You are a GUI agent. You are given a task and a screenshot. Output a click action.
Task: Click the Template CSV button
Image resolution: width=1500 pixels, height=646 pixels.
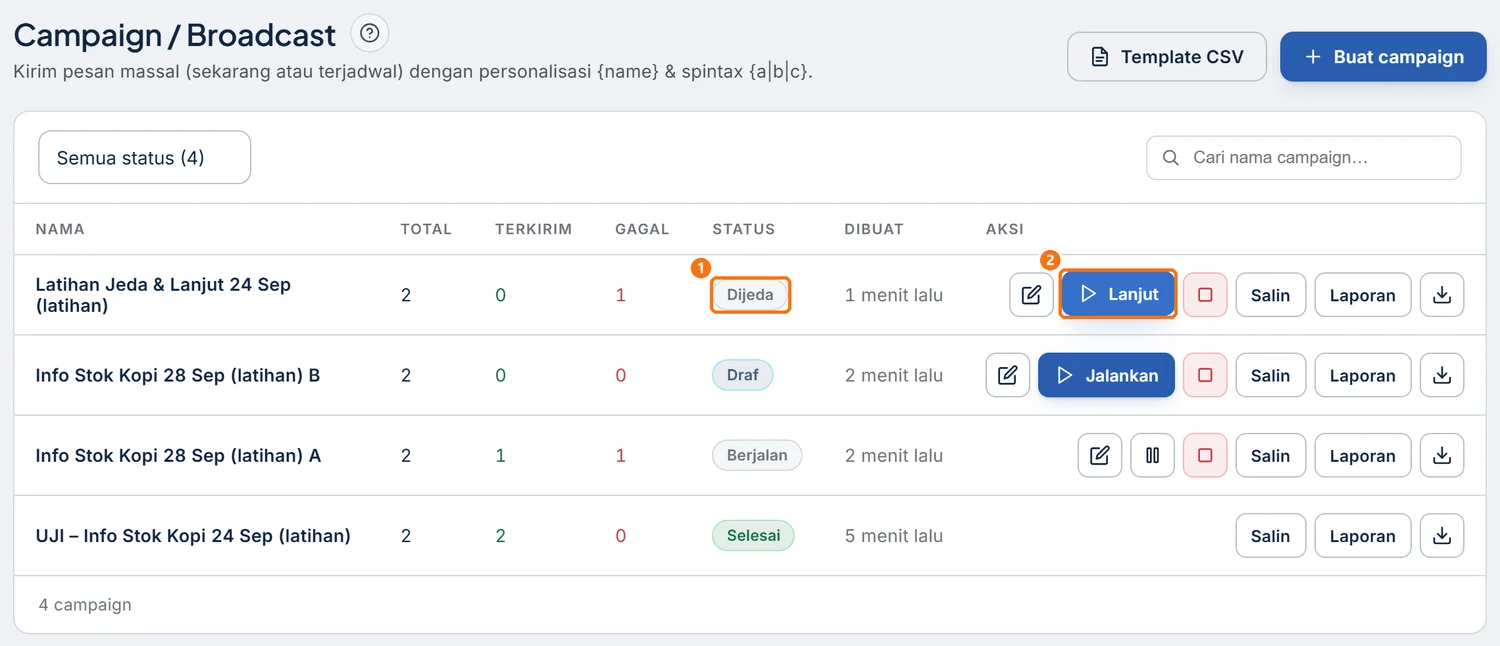point(1167,57)
